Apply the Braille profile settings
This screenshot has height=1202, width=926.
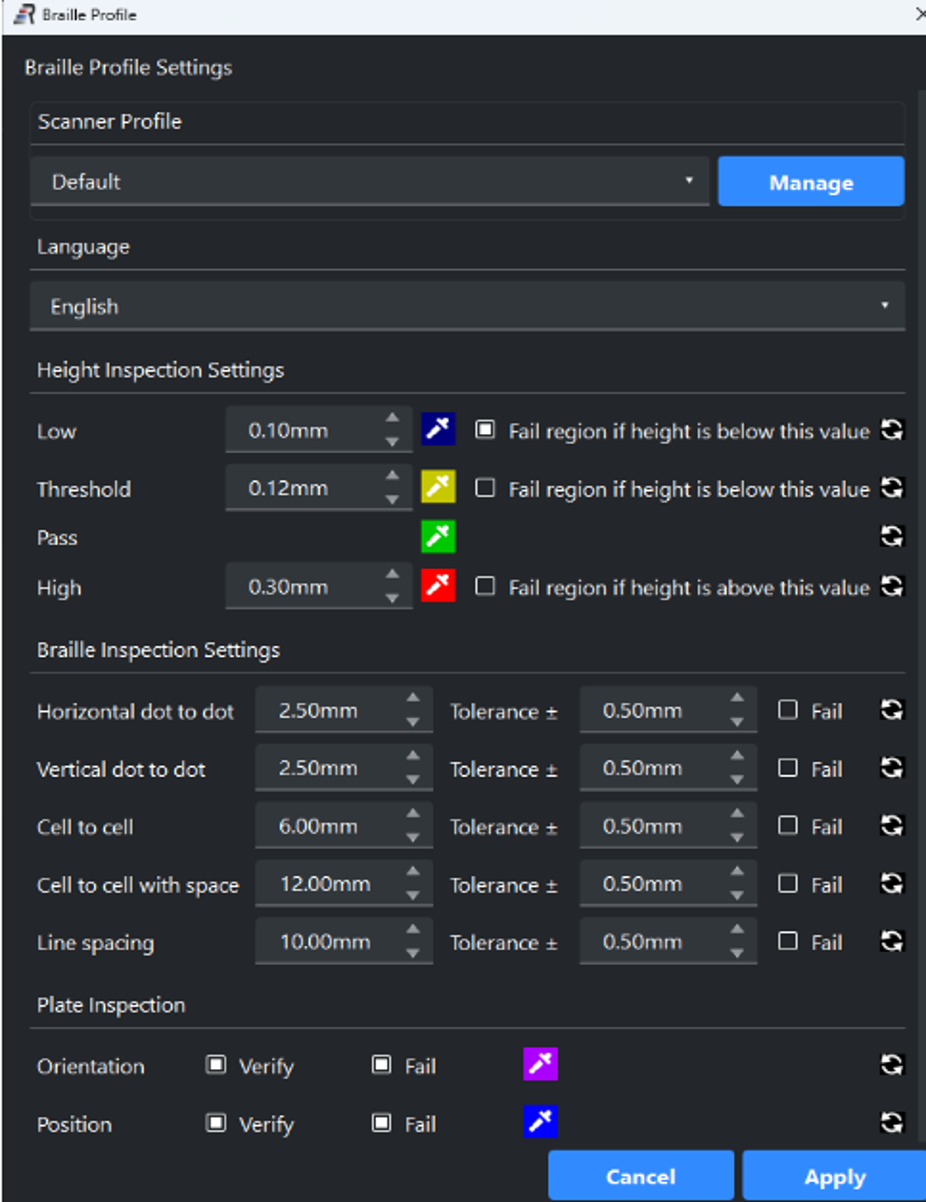pos(835,1177)
